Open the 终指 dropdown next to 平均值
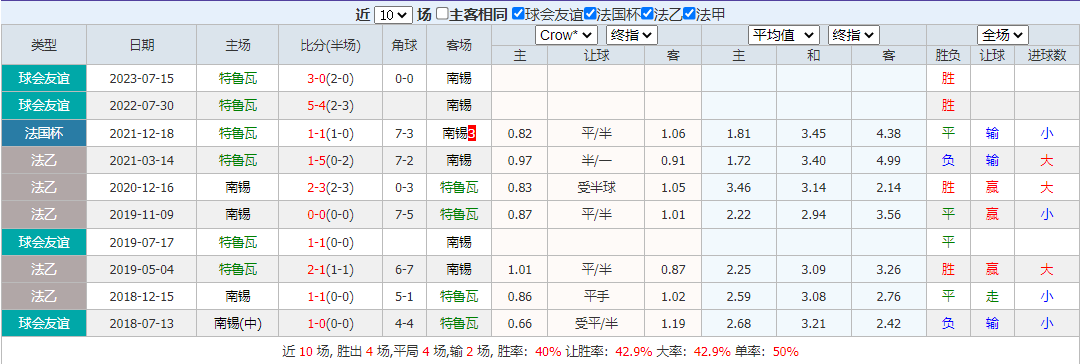Viewport: 1082px width, 364px height. click(x=854, y=35)
